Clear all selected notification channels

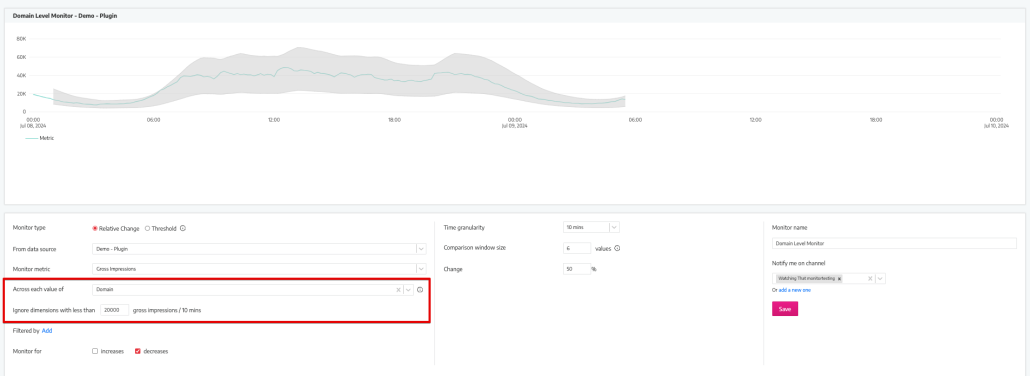(x=870, y=279)
